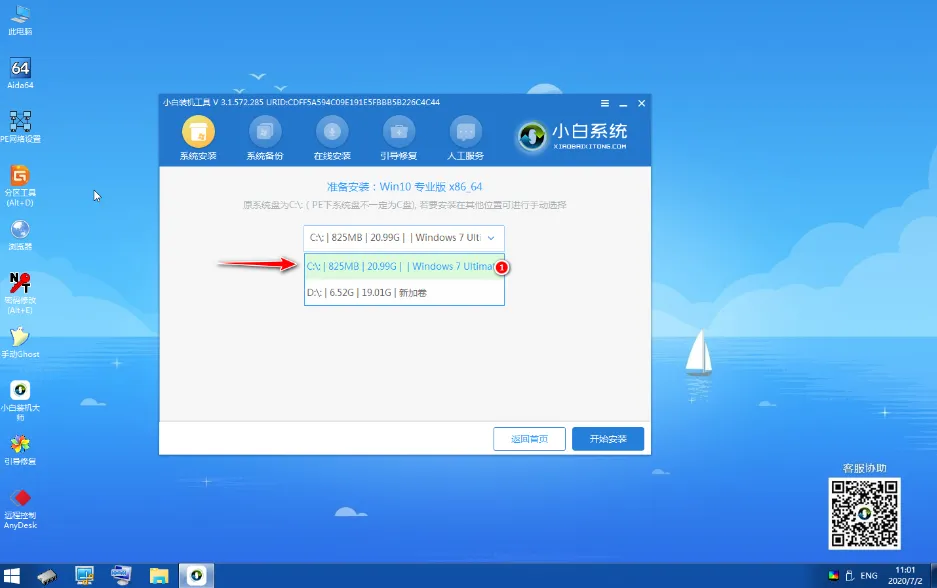Select the 引导修复 (Boot Repair) icon
The image size is (937, 588).
pos(399,135)
